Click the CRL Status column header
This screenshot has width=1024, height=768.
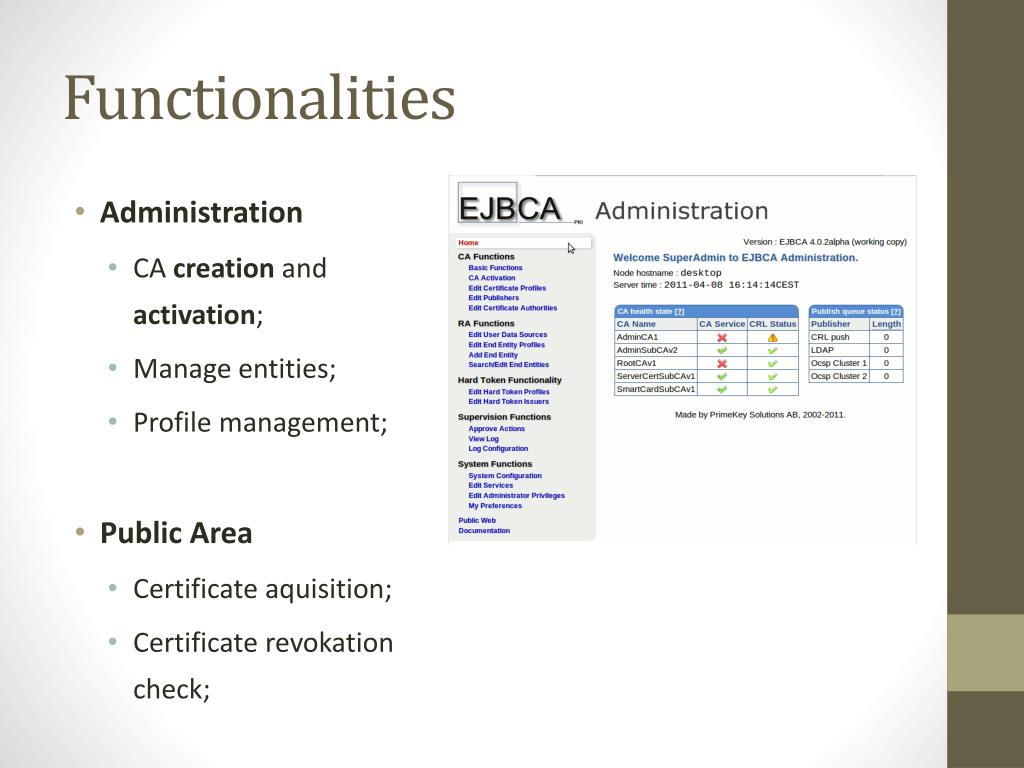tap(773, 324)
